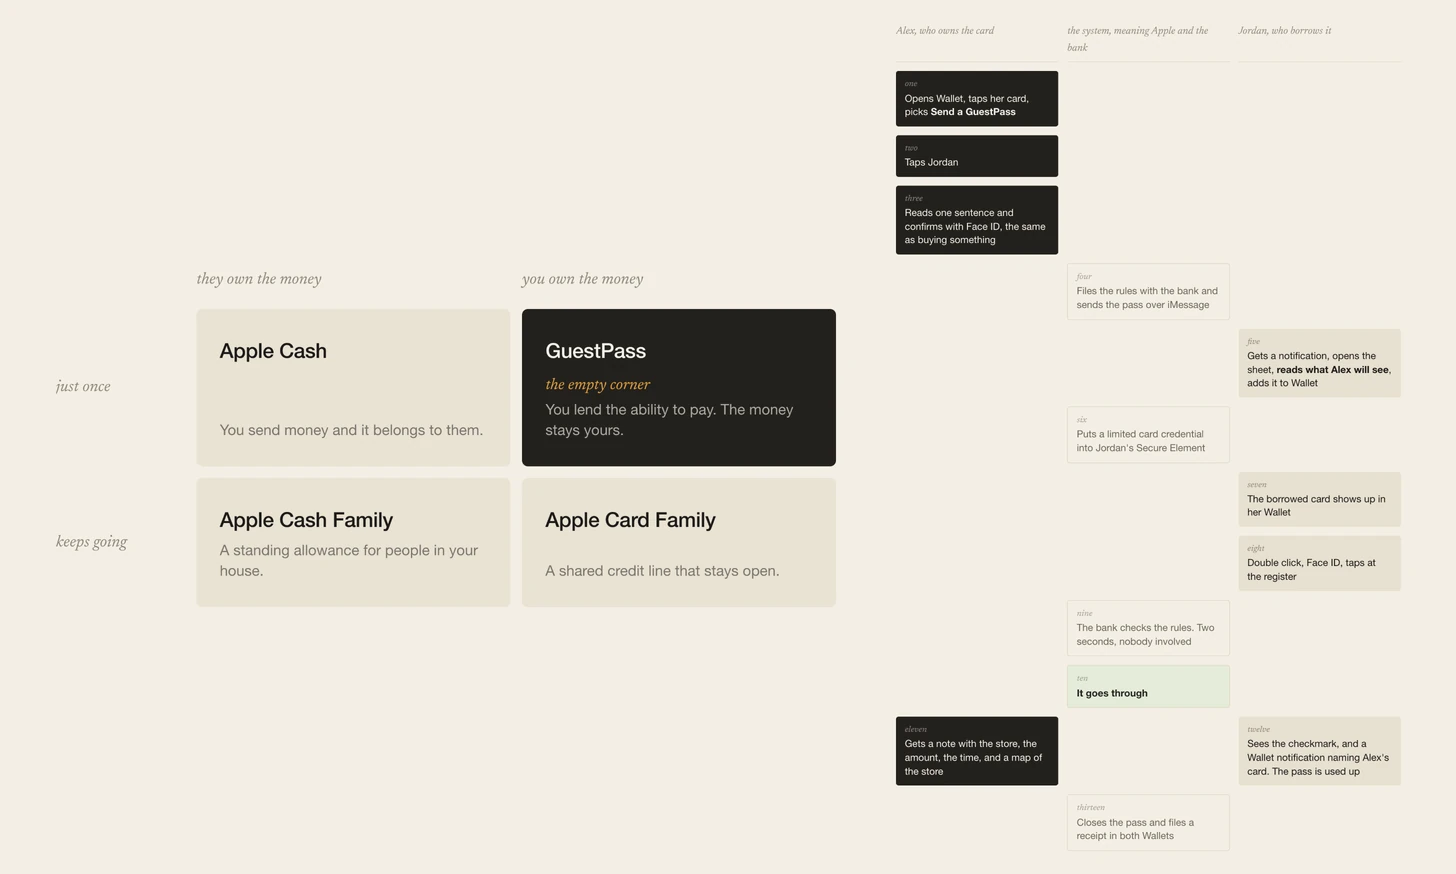Select the "Alex, who owns the card" header
This screenshot has height=874, width=1456.
(945, 31)
